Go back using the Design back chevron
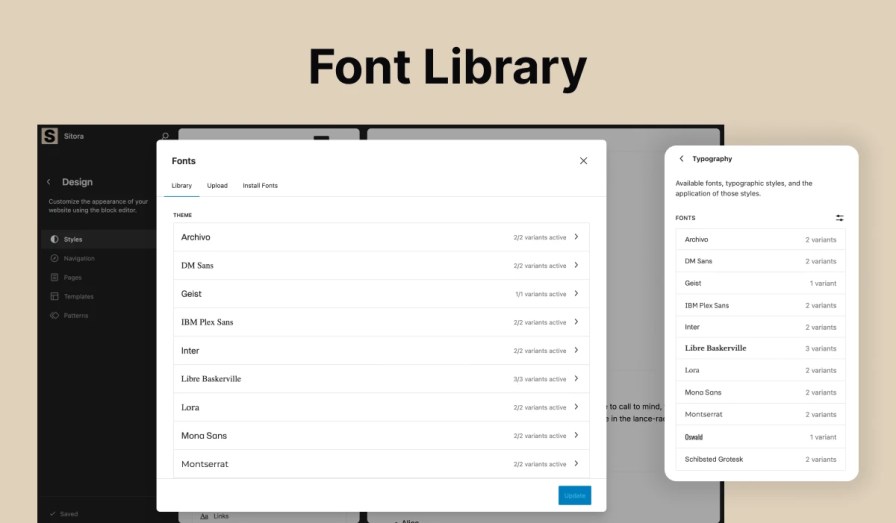Screen dimensions: 896x523 (x=49, y=182)
